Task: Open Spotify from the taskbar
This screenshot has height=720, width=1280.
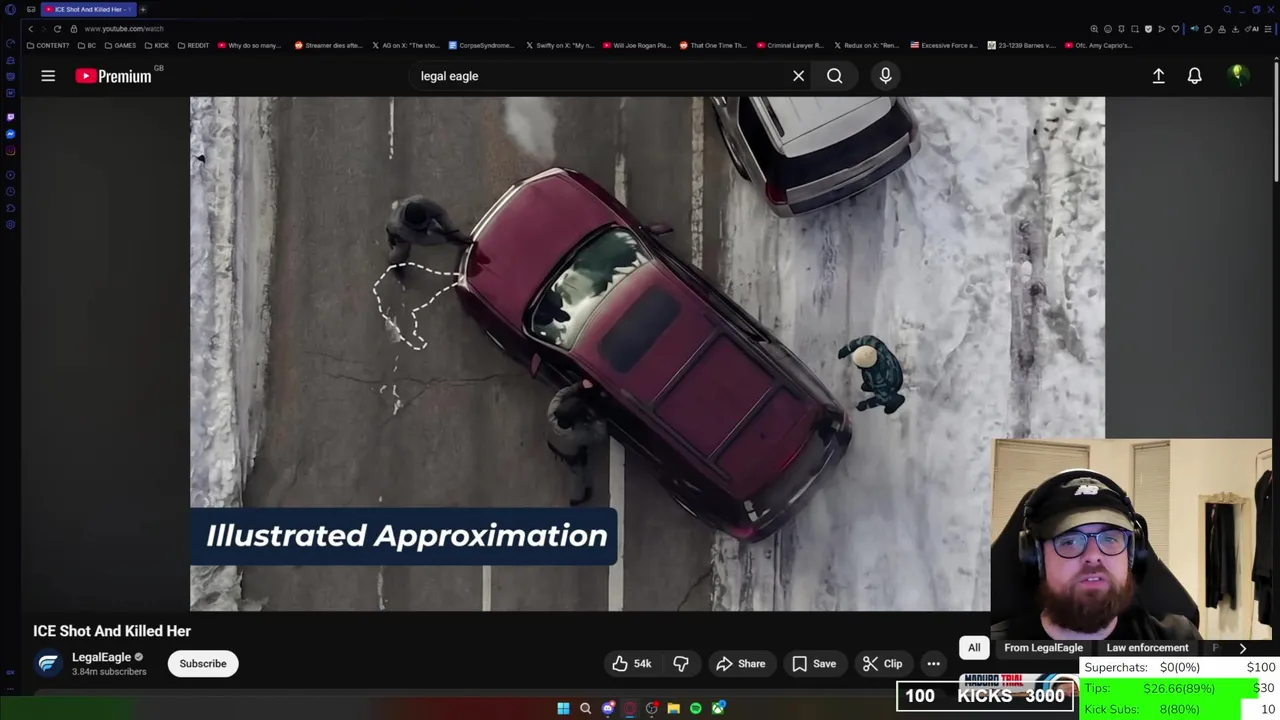Action: pyautogui.click(x=695, y=708)
